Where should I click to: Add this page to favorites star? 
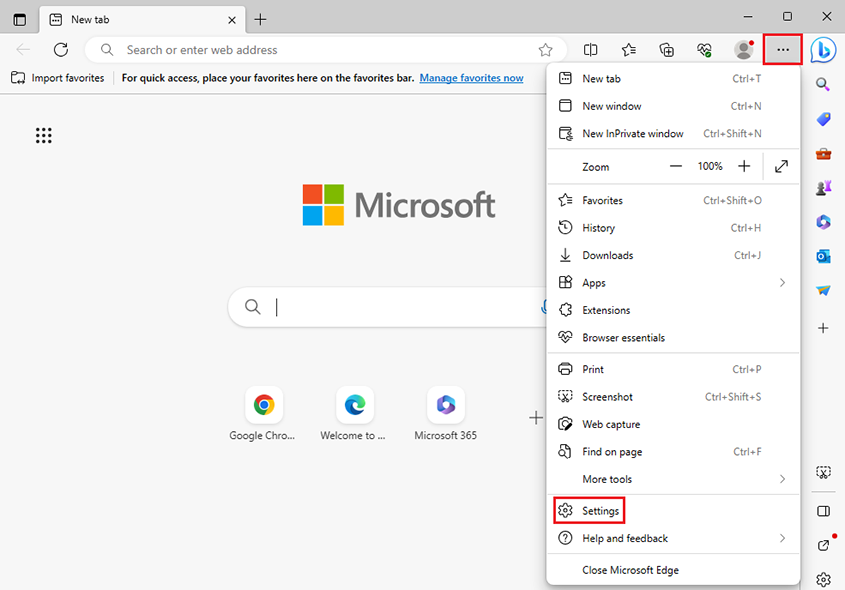[545, 50]
